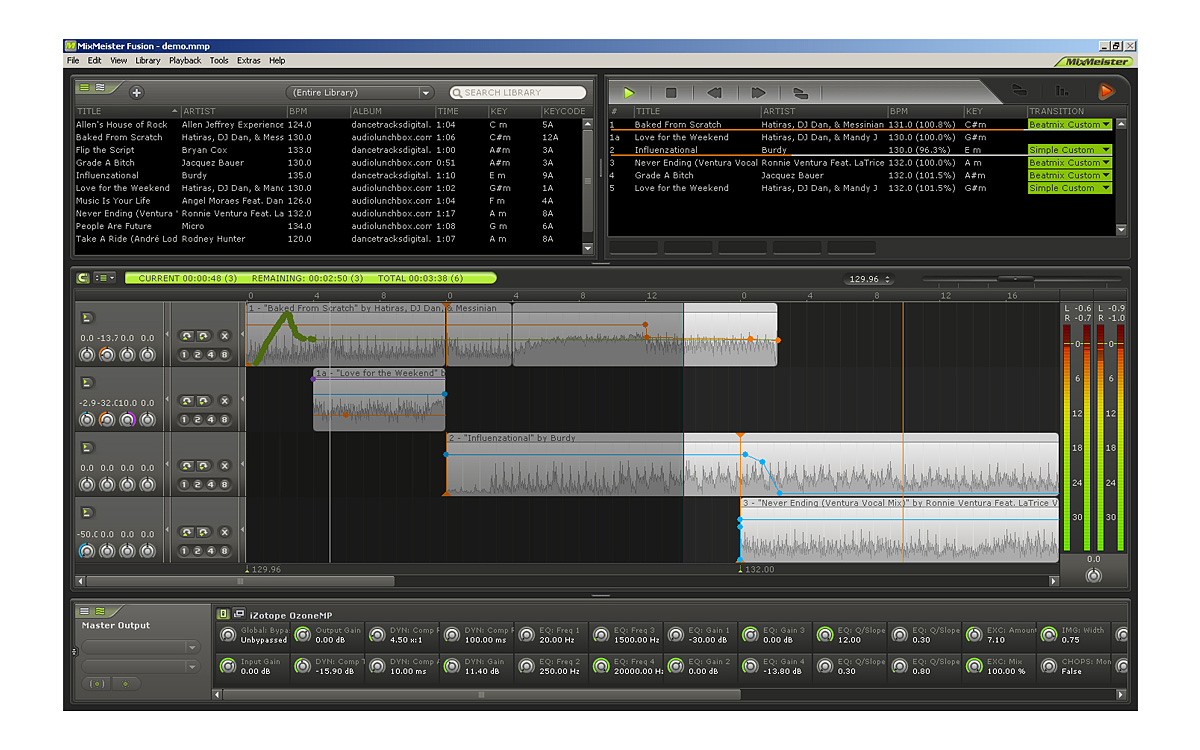
Task: Sort library by BPM column header
Action: click(317, 111)
